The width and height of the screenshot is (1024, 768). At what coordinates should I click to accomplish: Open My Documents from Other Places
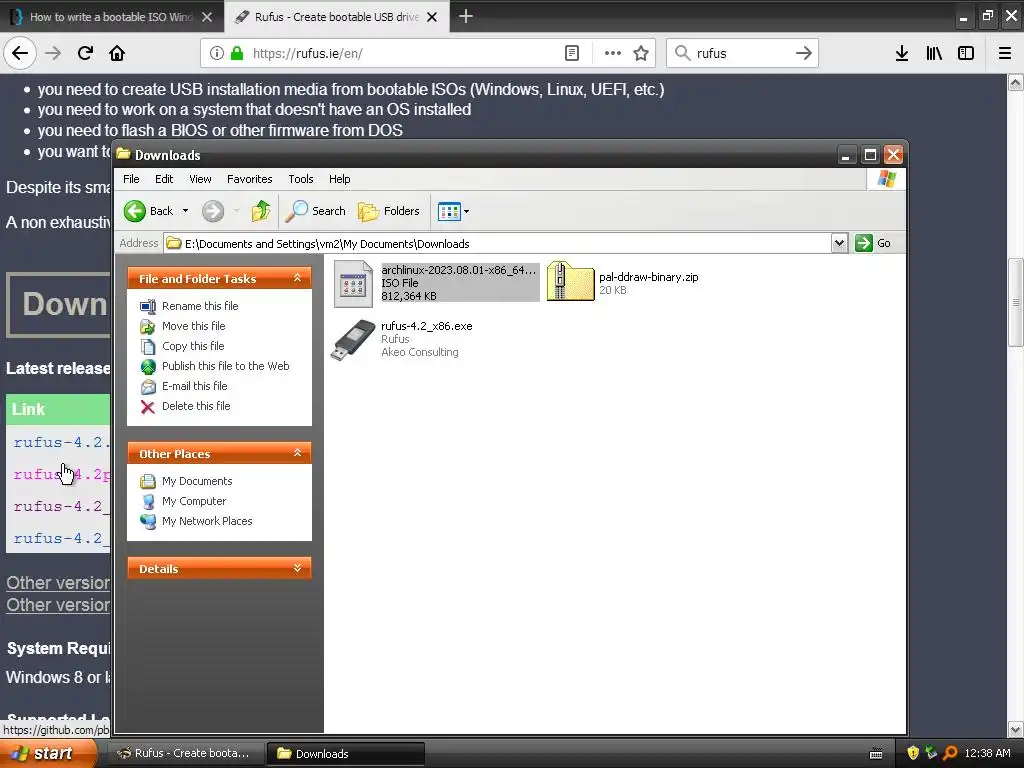(x=197, y=481)
